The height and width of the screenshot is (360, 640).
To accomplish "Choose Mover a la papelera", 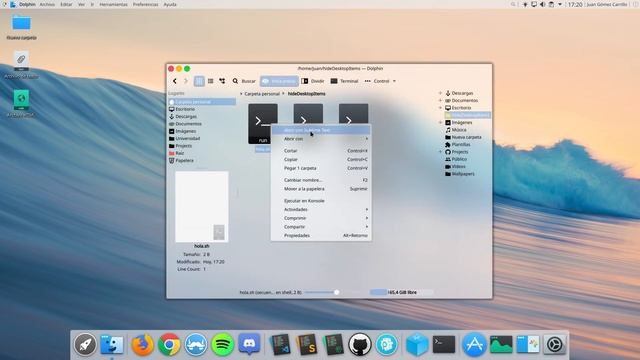I will 321,189.
